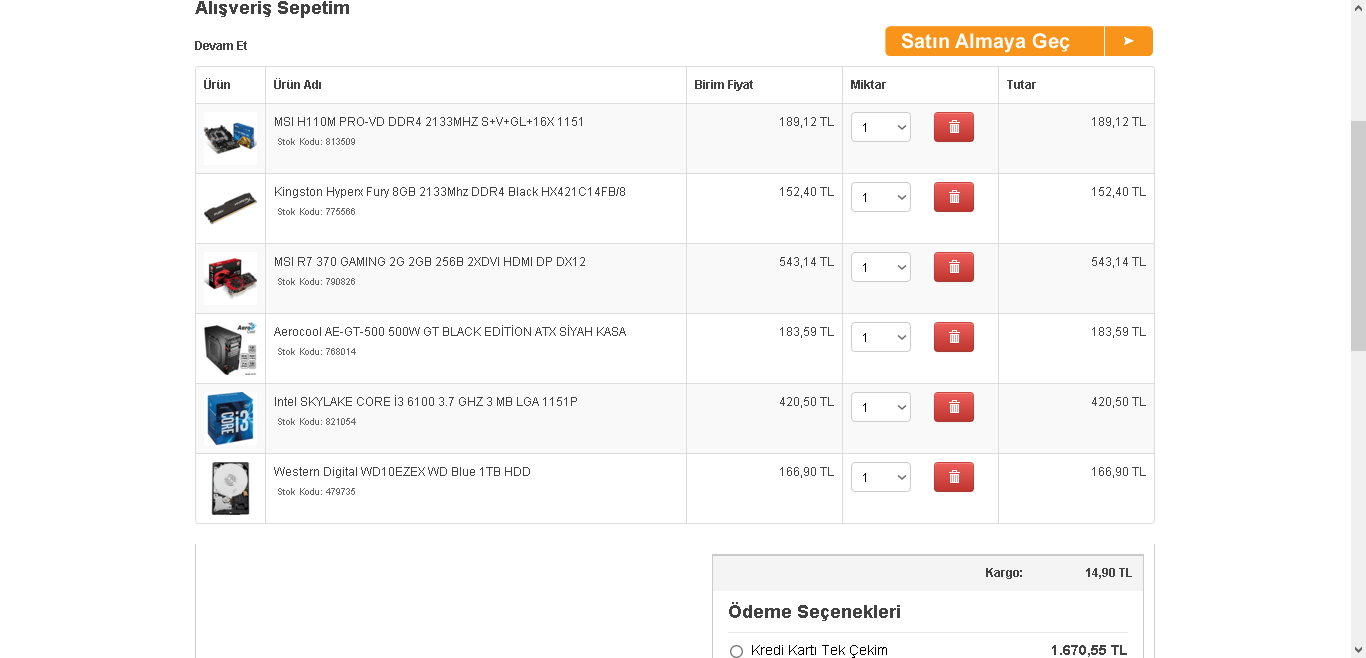Image resolution: width=1366 pixels, height=658 pixels.
Task: Click 1.670,55 TL total price
Action: (x=1089, y=650)
